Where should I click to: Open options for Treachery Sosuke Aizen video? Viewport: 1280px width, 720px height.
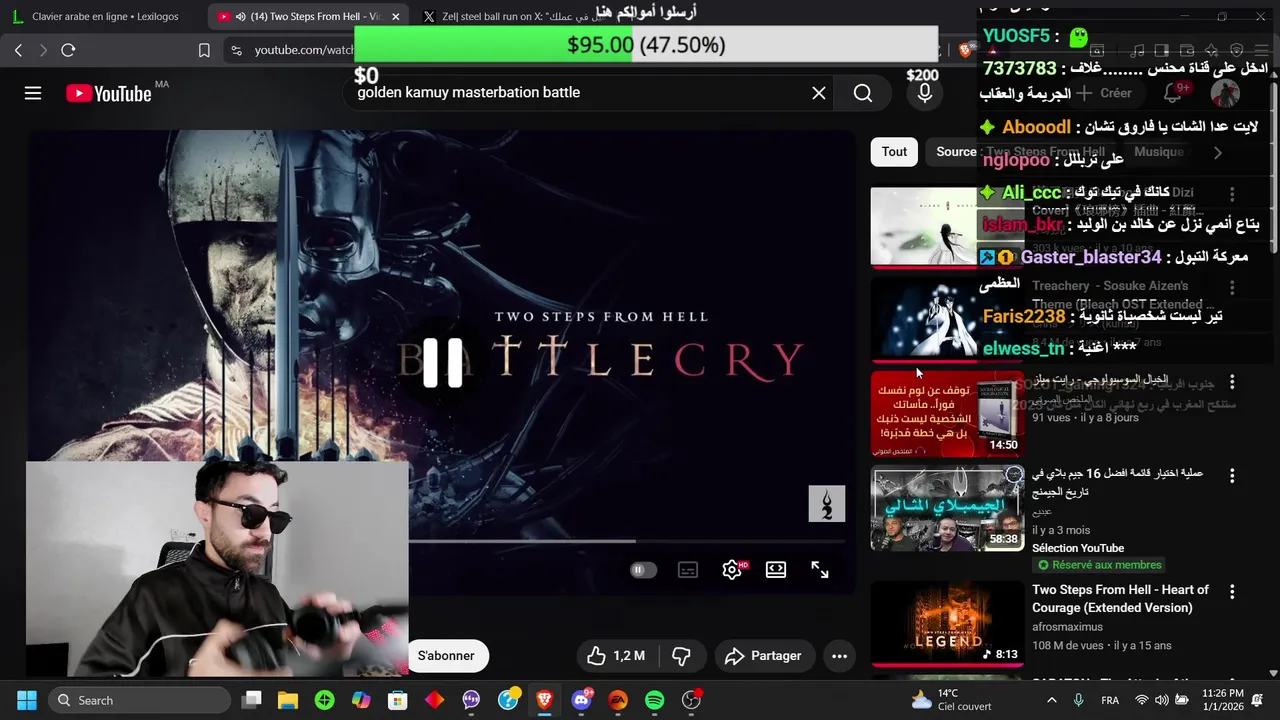coord(1232,287)
